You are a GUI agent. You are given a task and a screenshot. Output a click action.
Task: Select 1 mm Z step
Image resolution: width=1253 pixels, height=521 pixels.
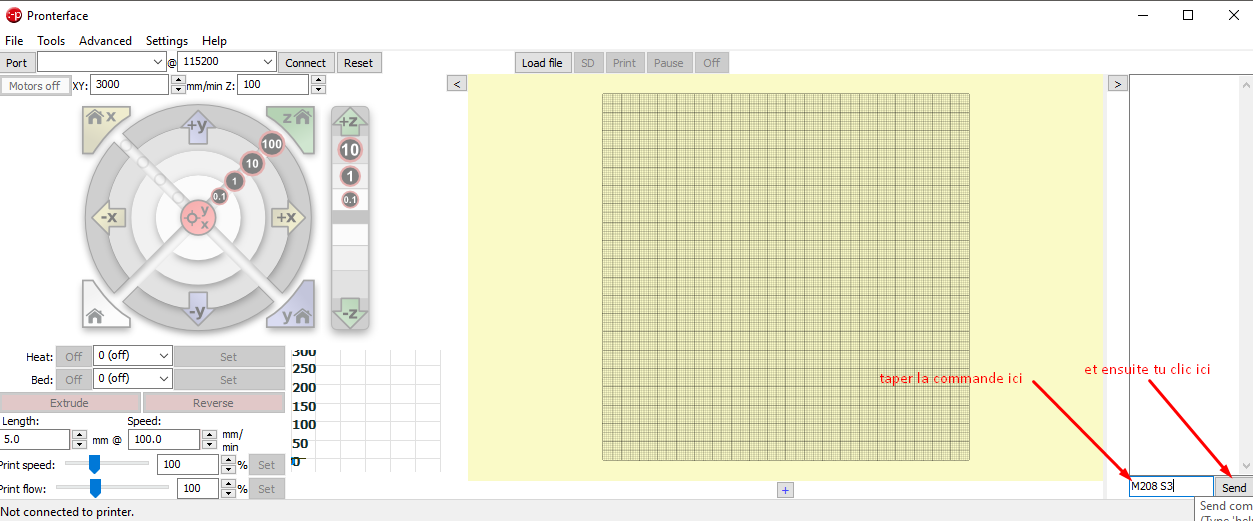pos(350,176)
